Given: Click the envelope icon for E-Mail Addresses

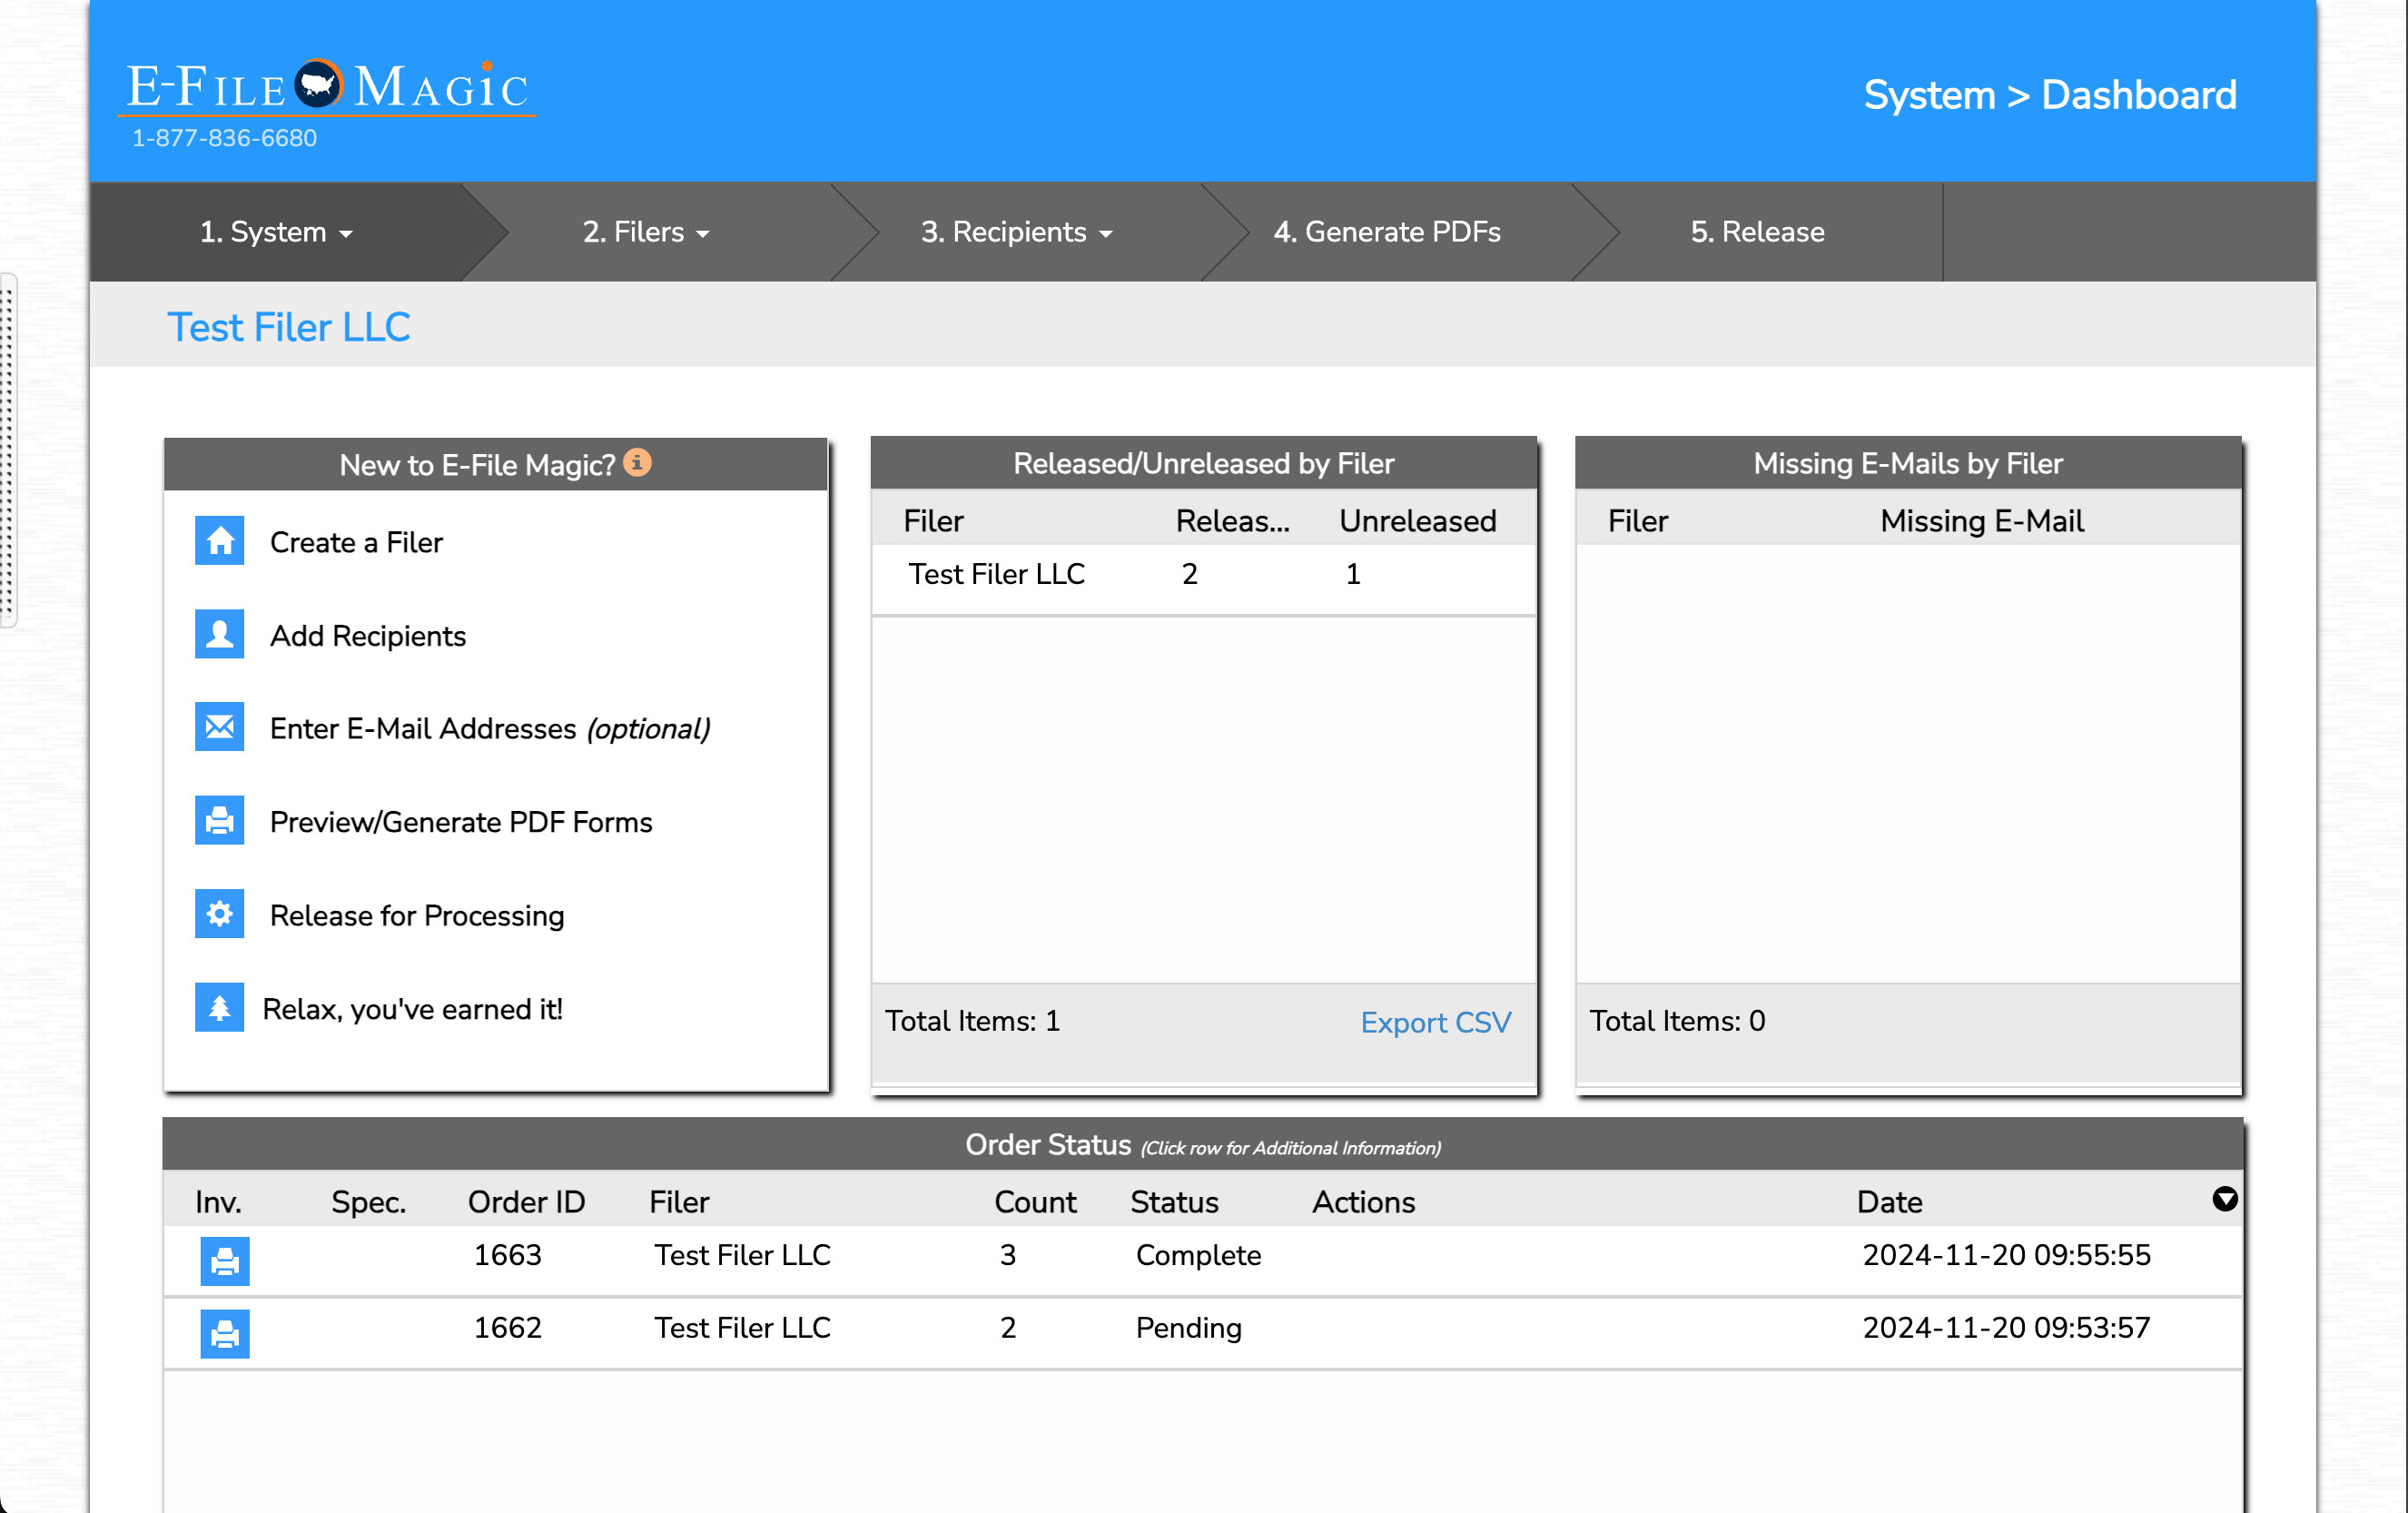Looking at the screenshot, I should [x=219, y=727].
